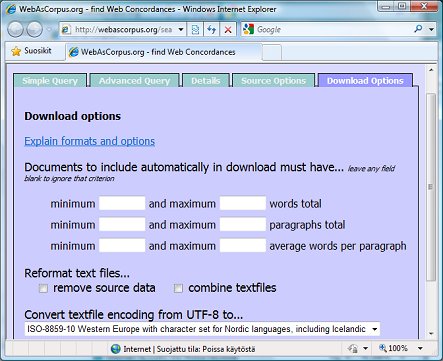Switch to Details tab
The width and height of the screenshot is (443, 361).
click(206, 81)
